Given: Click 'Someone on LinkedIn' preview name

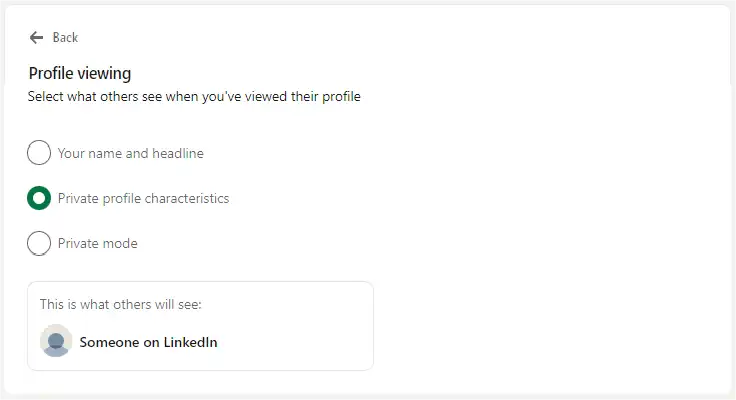Looking at the screenshot, I should point(148,342).
